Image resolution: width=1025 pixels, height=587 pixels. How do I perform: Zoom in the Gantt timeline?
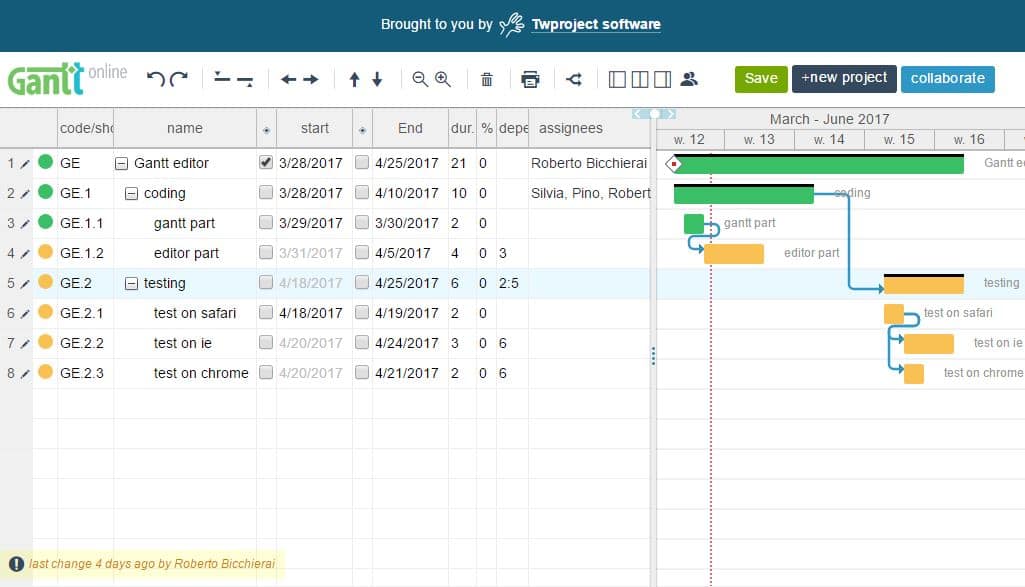443,79
